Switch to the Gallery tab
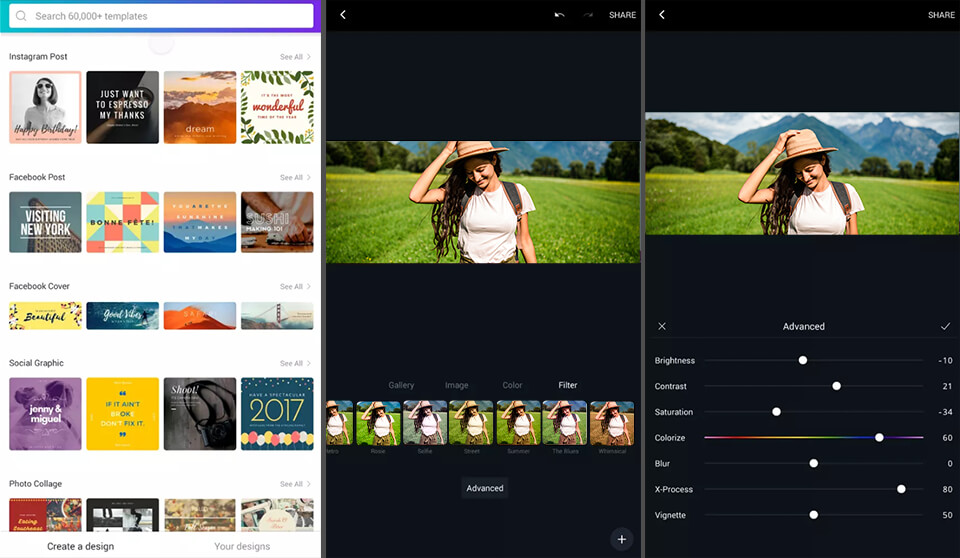Screen dimensions: 960x558 pyautogui.click(x=401, y=385)
